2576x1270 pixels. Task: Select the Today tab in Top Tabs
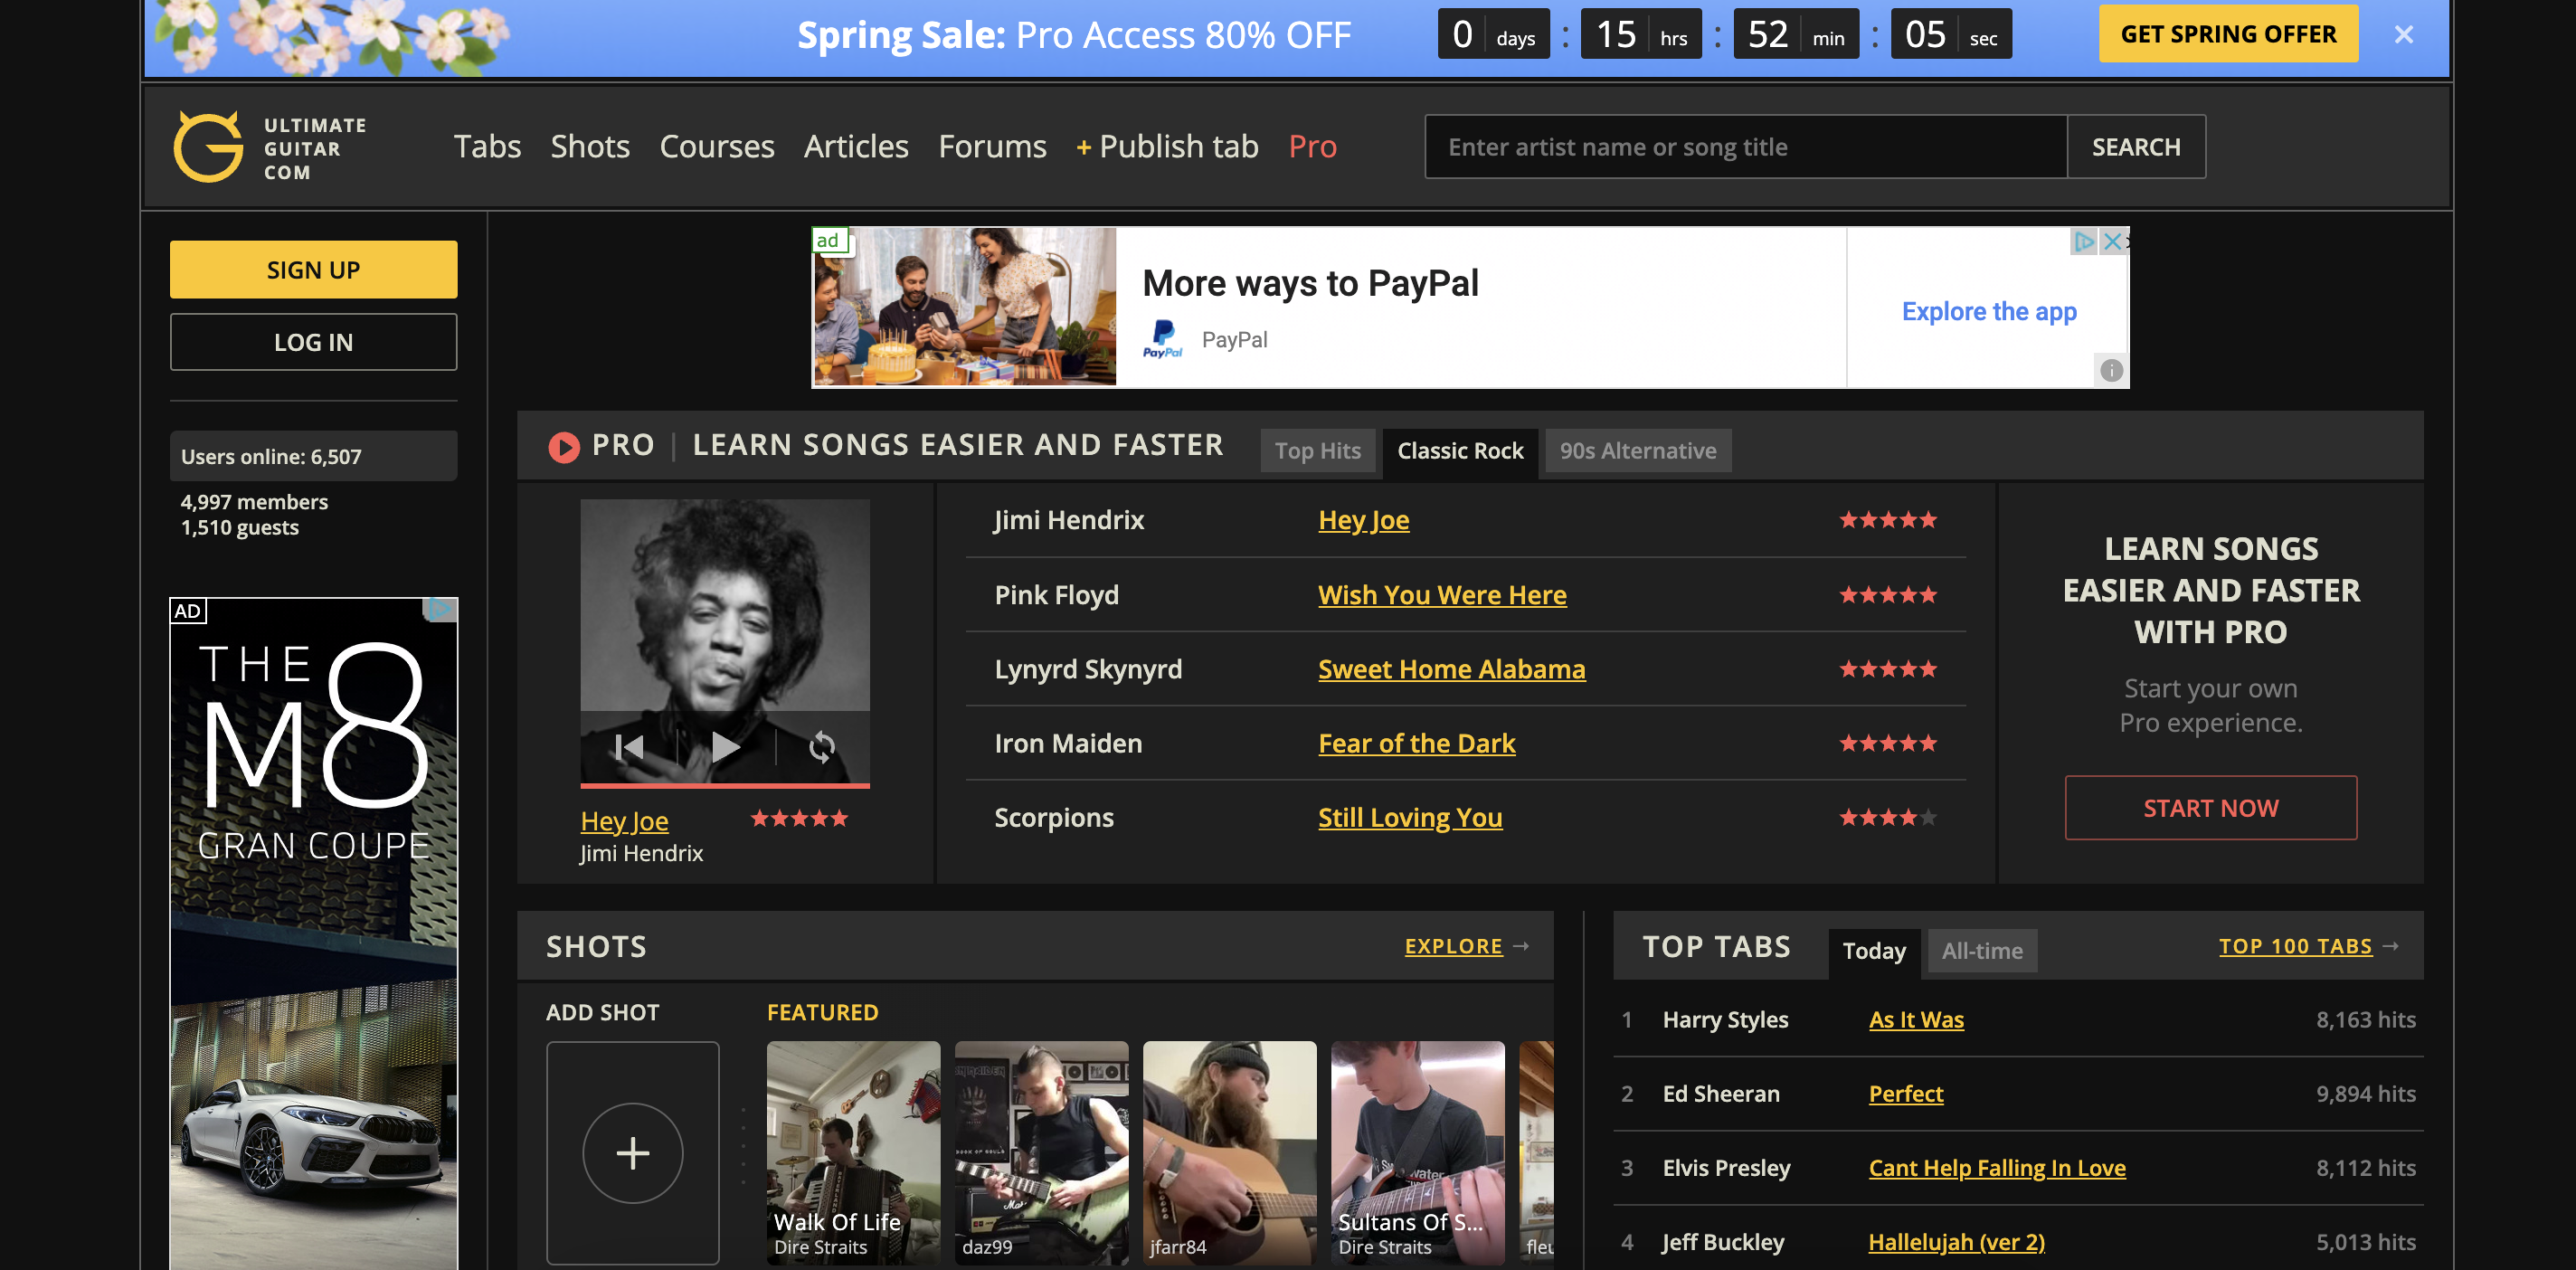coord(1874,952)
